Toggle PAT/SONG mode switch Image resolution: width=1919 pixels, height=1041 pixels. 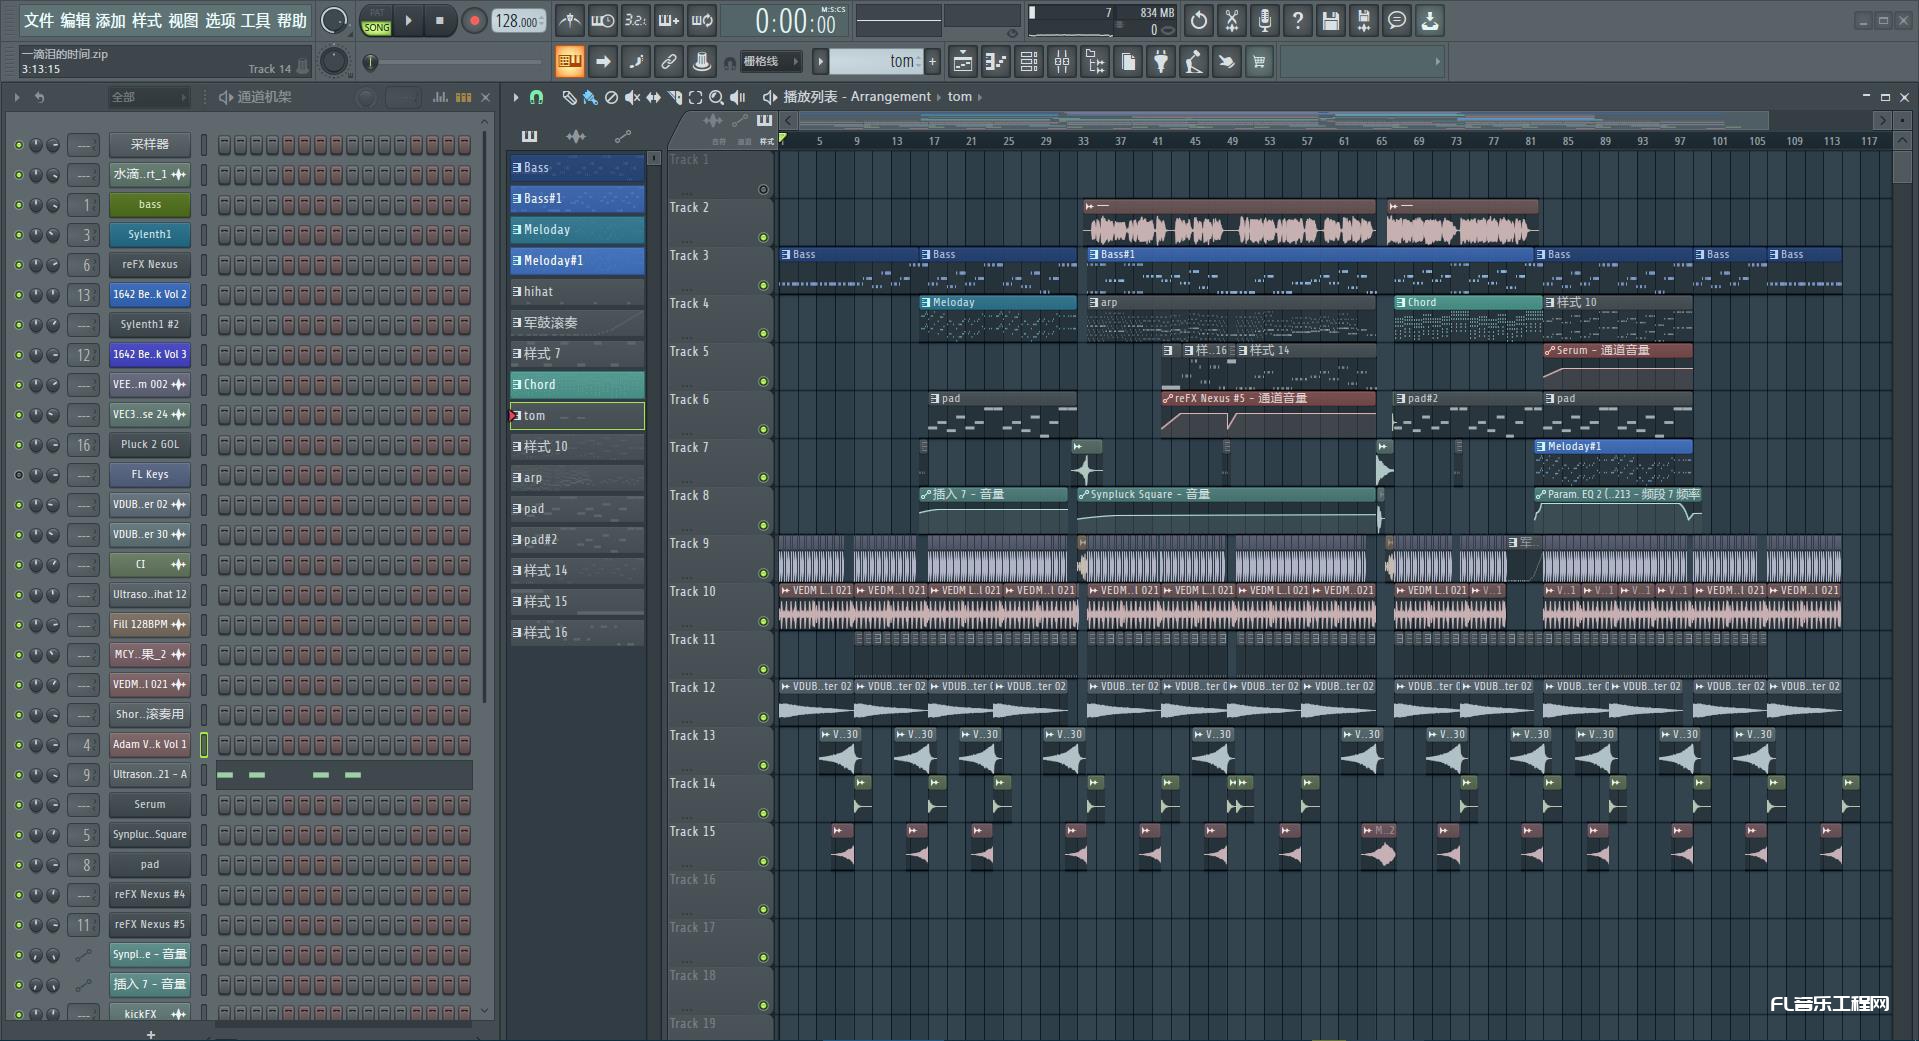[x=376, y=21]
